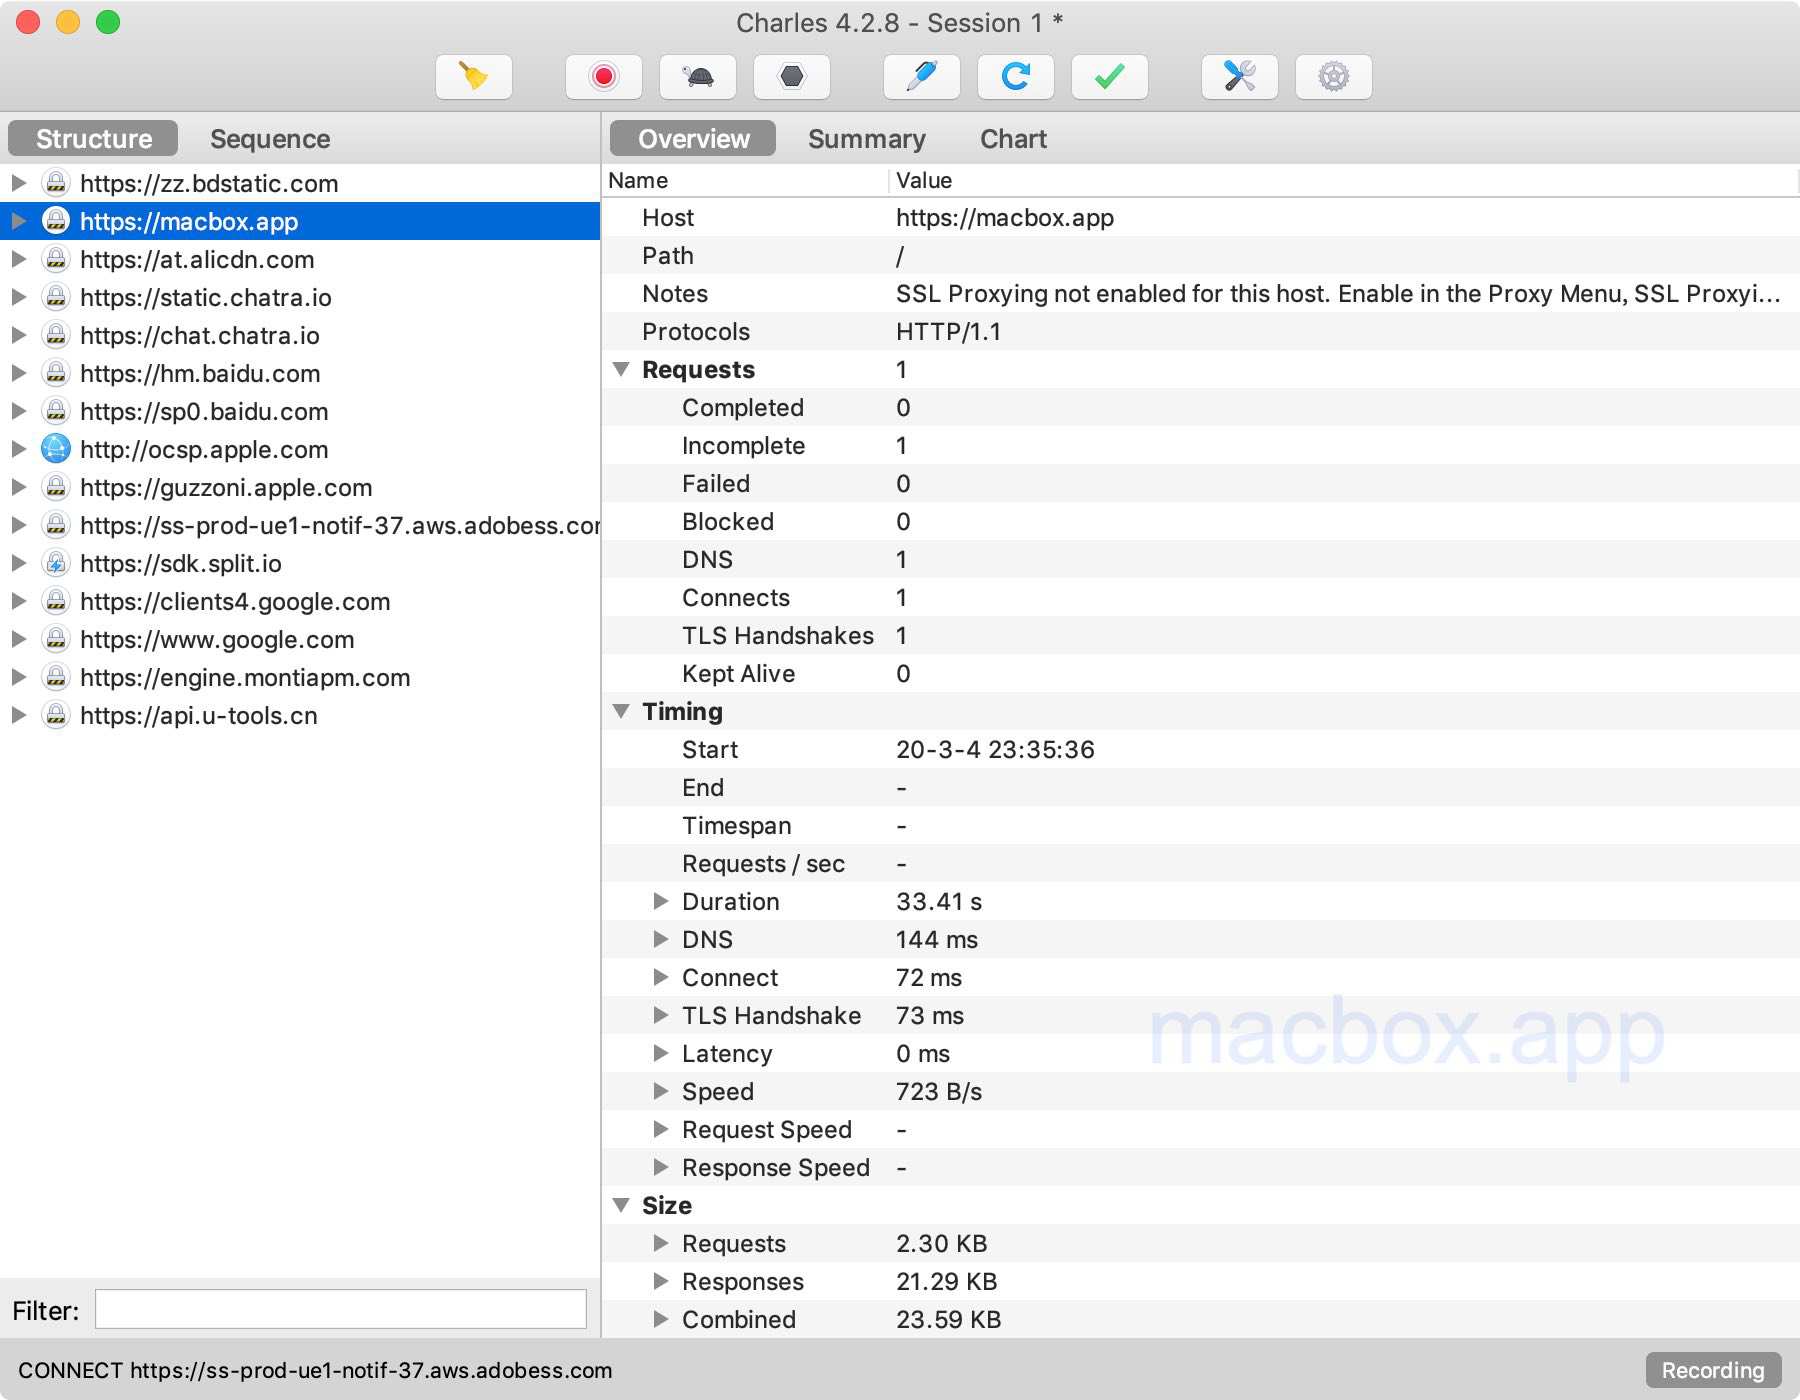1800x1400 pixels.
Task: Click the blue repeat request icon
Action: tap(1015, 77)
